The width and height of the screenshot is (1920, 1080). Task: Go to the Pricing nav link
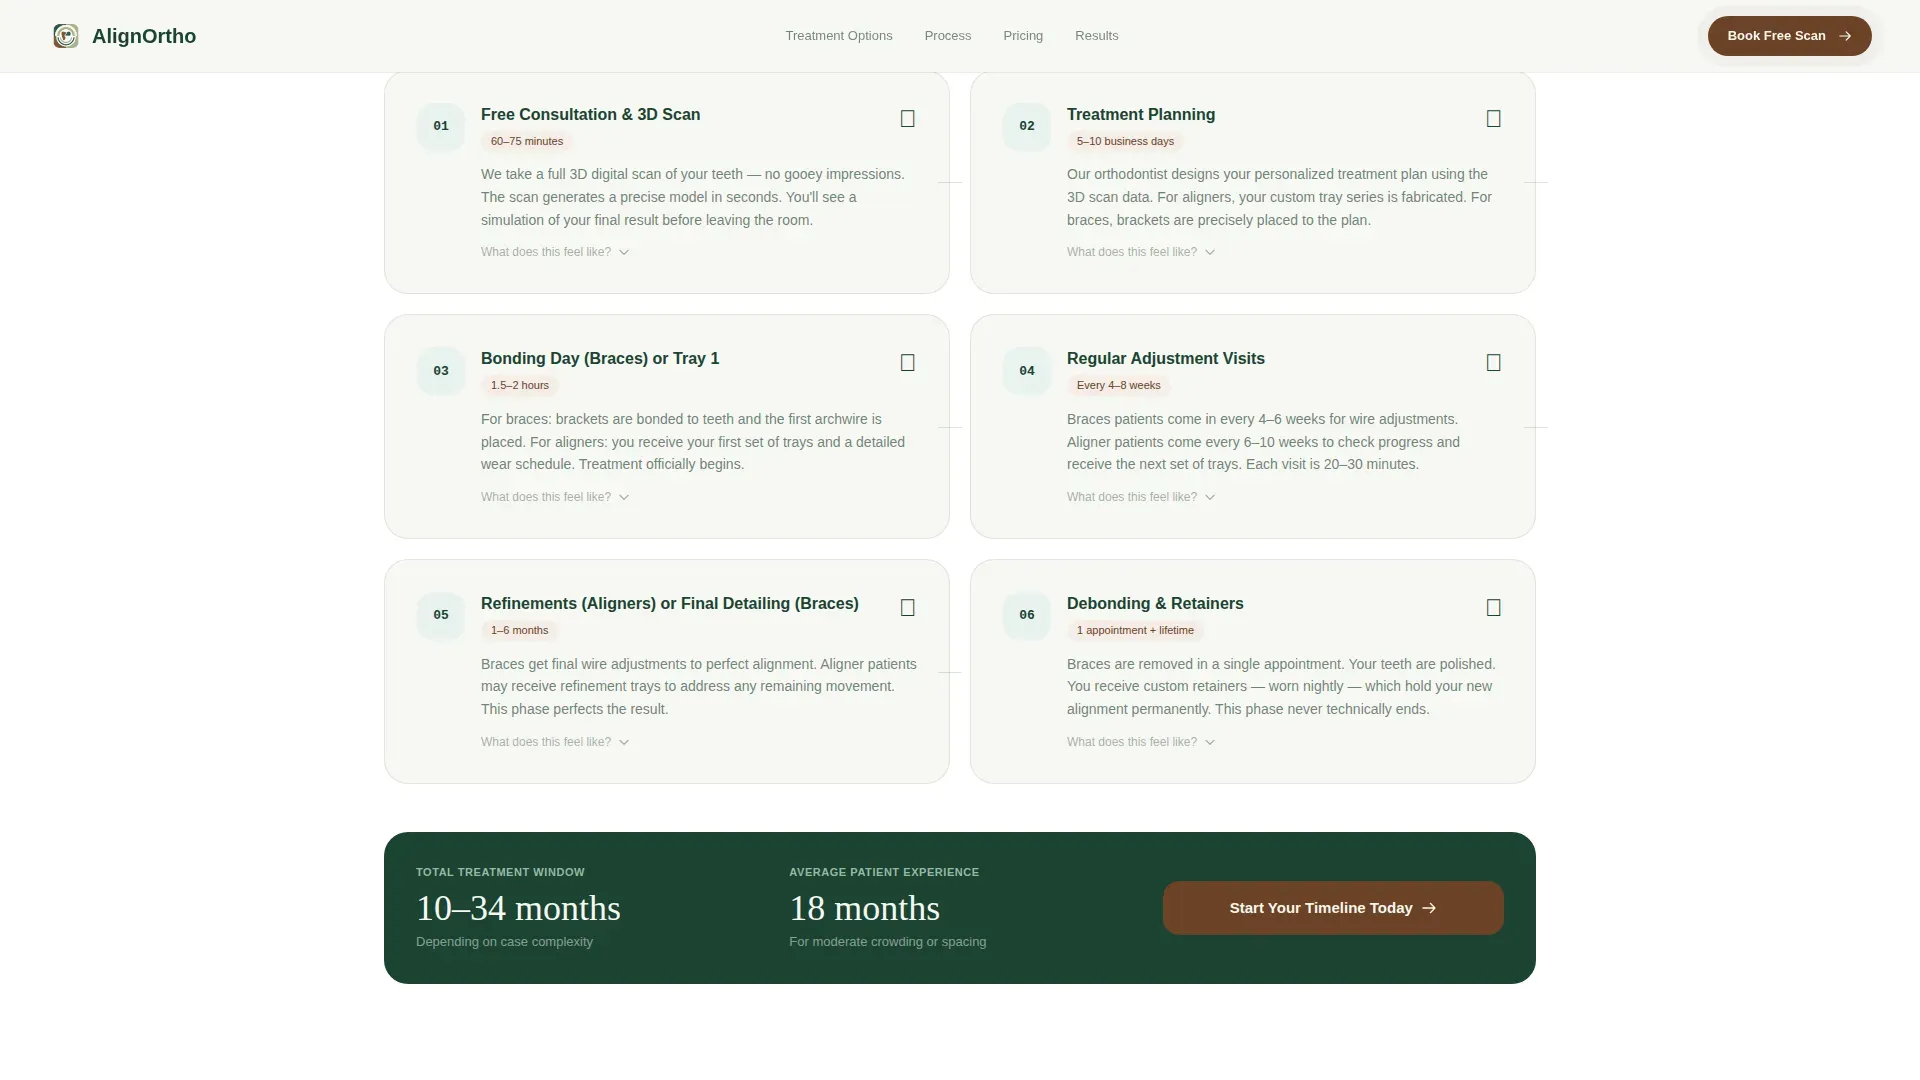pos(1023,36)
